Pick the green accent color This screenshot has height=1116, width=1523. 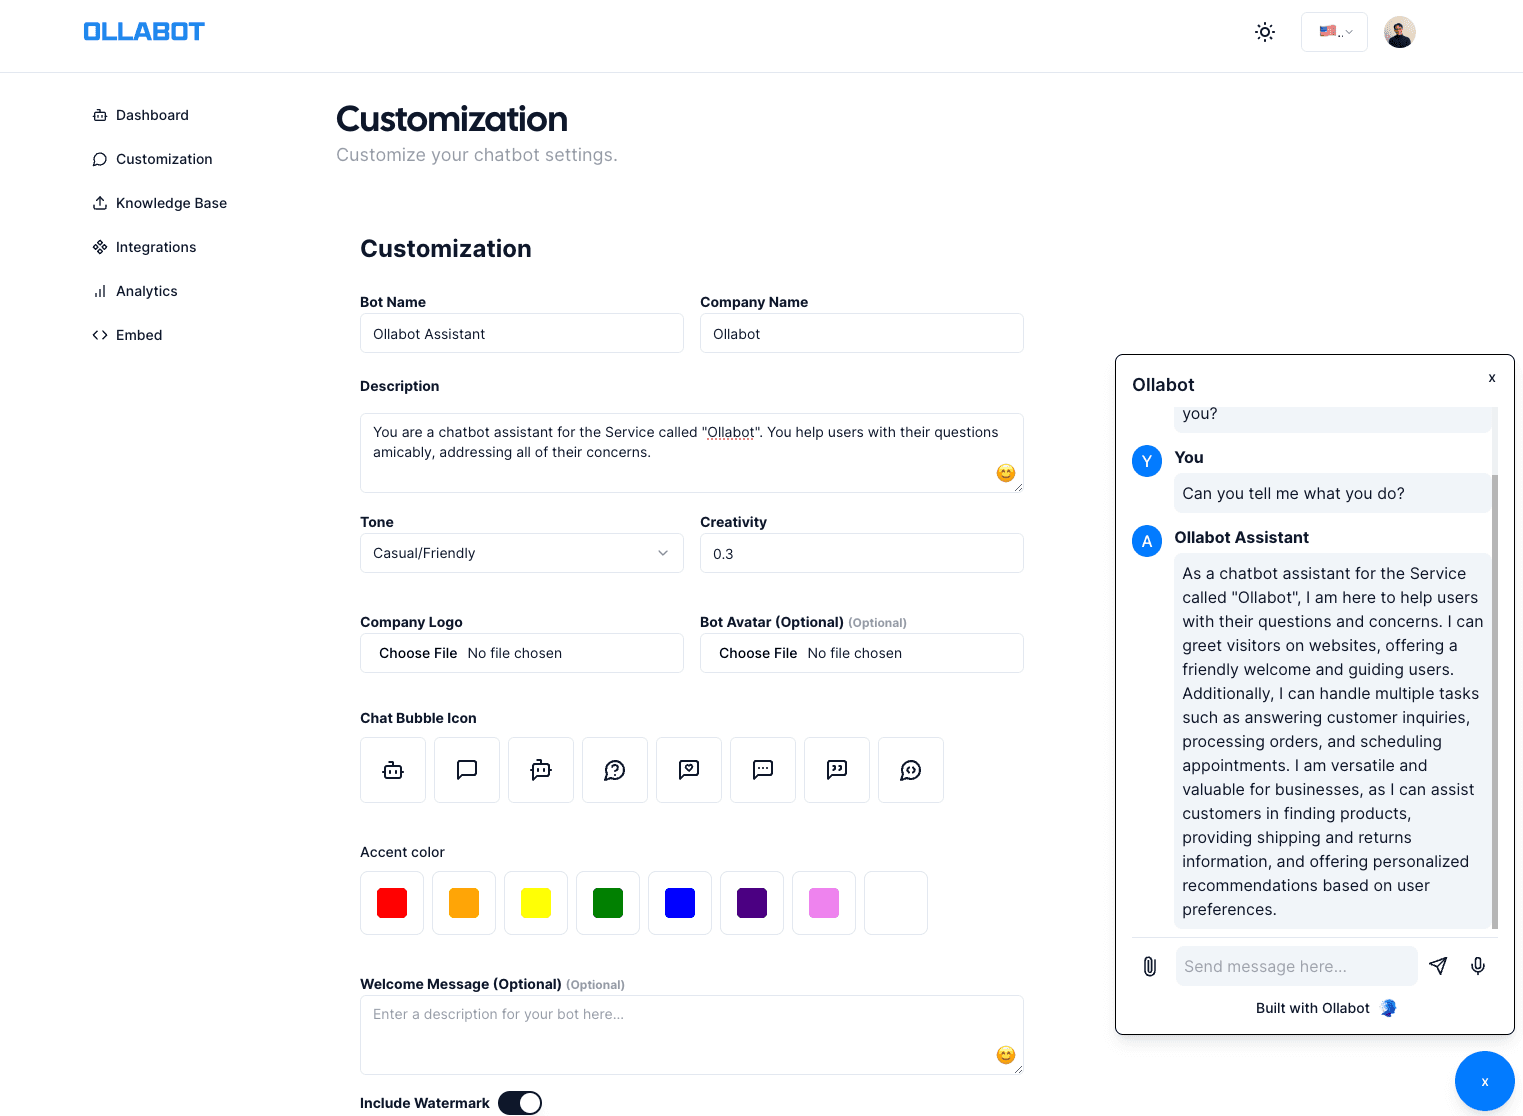pos(608,903)
